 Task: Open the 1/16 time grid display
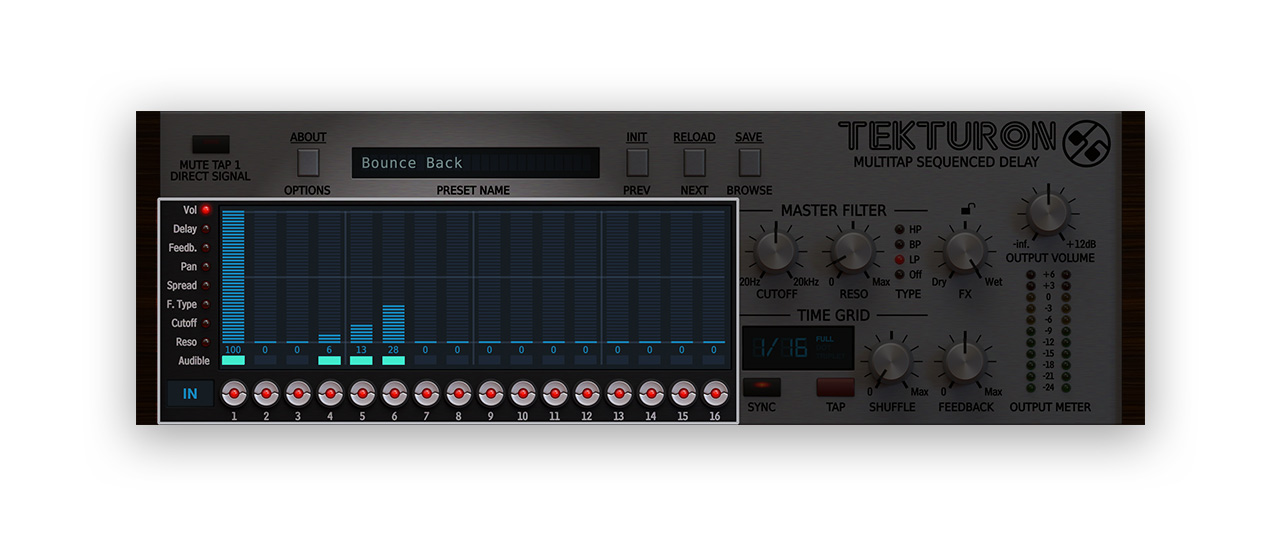[x=798, y=348]
